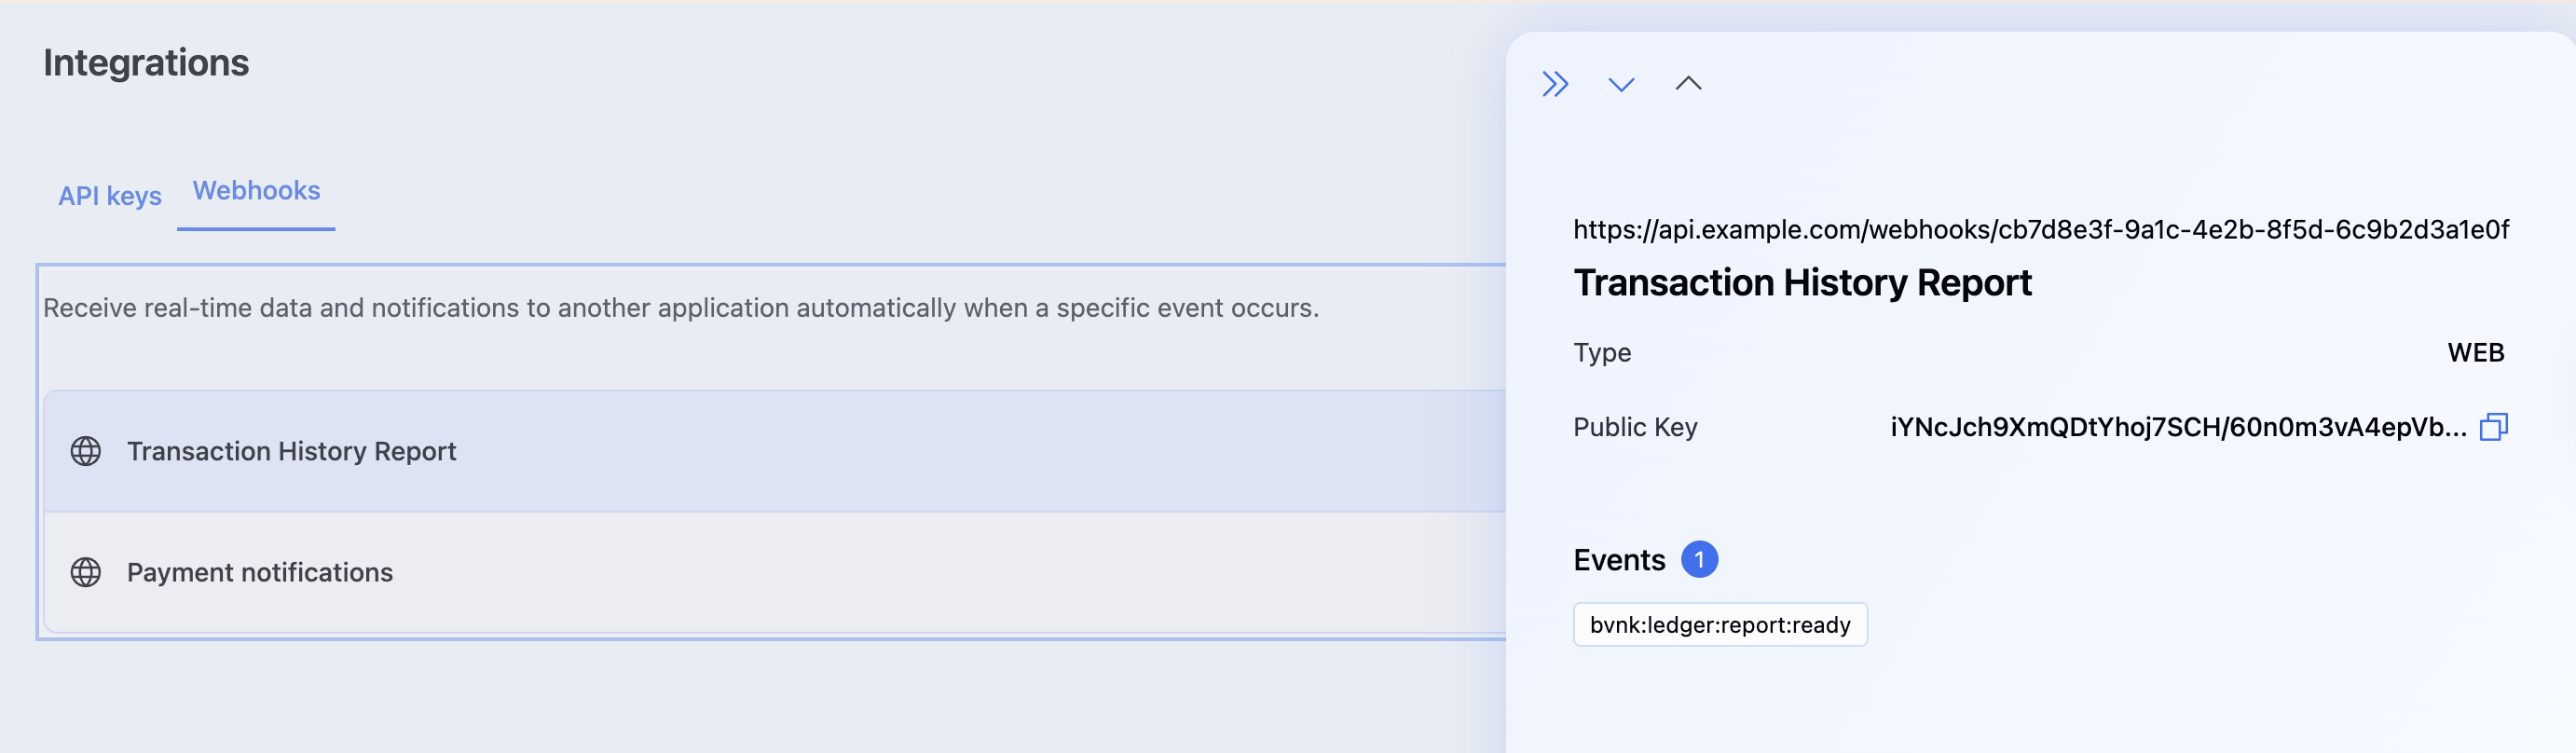2576x753 pixels.
Task: Click the Transaction History Report panel title
Action: pyautogui.click(x=1802, y=283)
